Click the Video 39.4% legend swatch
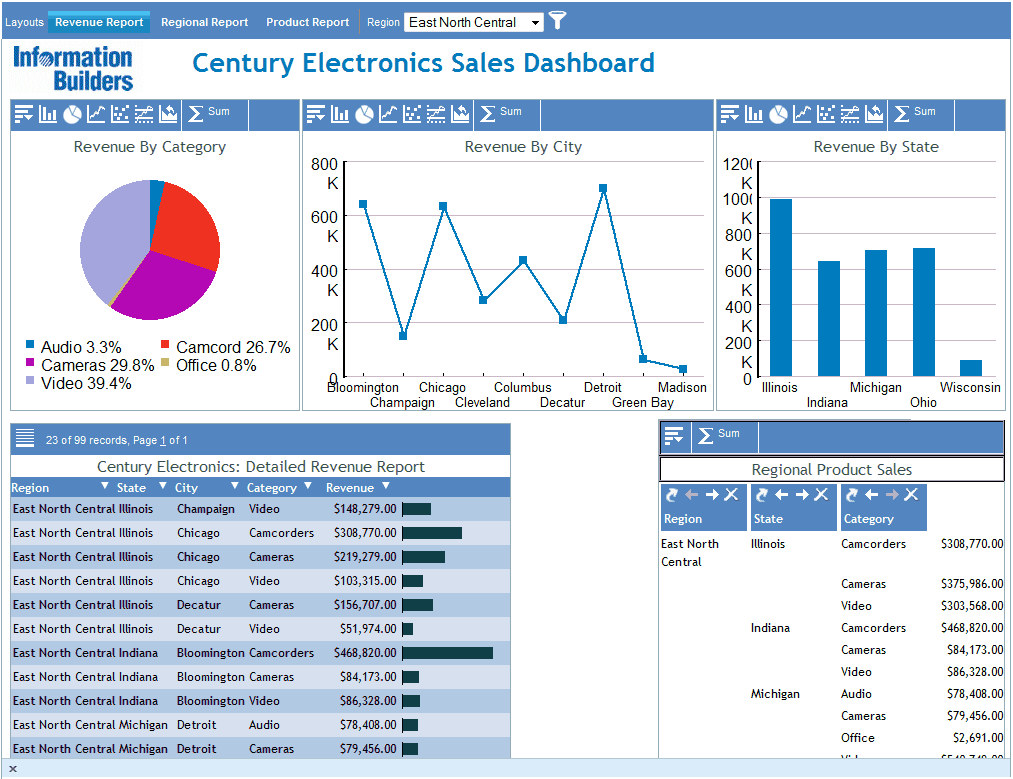This screenshot has height=779, width=1013. coord(30,380)
